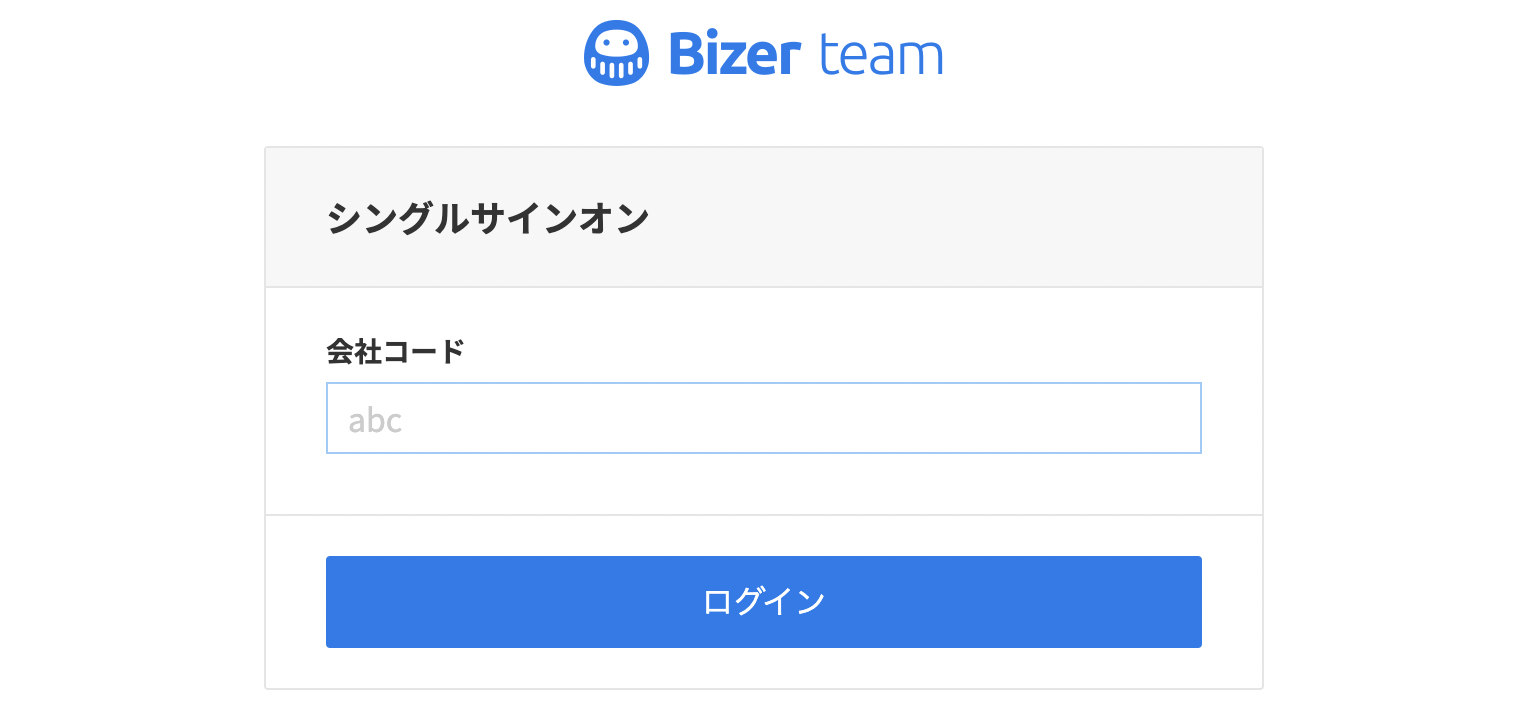Click the Bizer robot mascot icon

[615, 52]
